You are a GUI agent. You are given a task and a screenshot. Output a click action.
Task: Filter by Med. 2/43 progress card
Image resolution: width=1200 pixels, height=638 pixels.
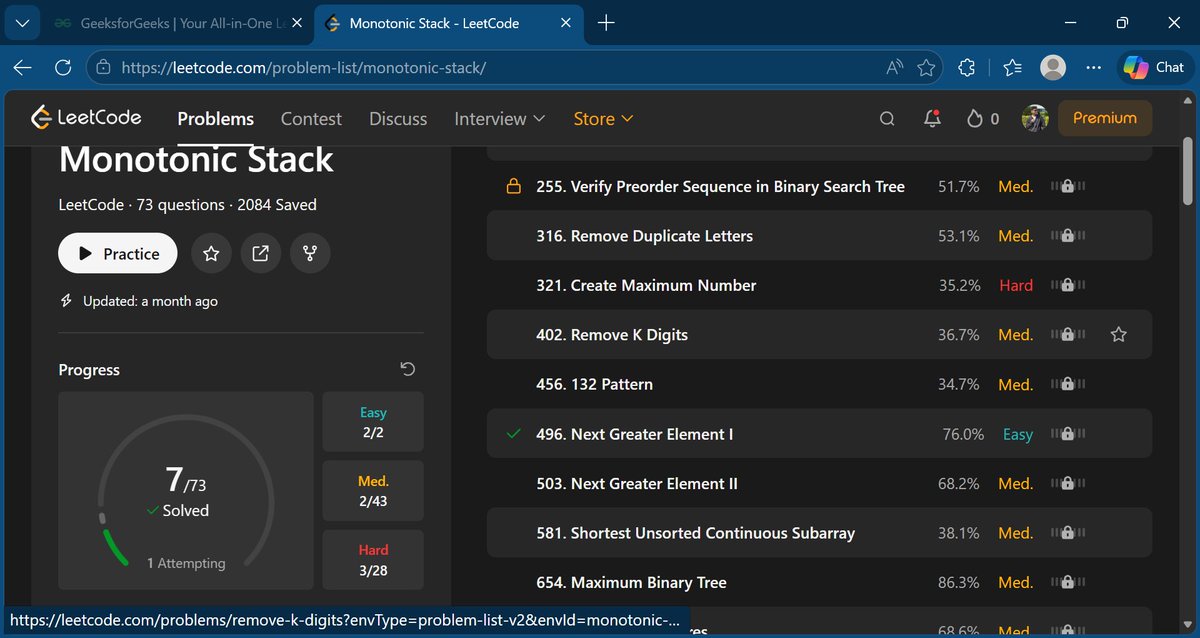(x=373, y=491)
